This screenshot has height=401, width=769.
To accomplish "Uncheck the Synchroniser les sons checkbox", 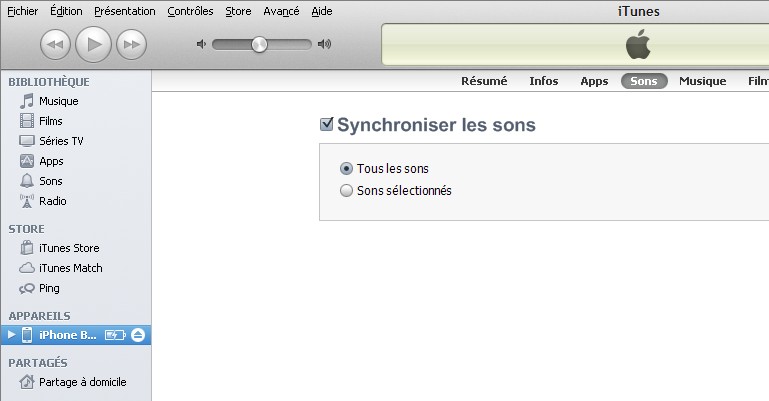I will tap(327, 124).
